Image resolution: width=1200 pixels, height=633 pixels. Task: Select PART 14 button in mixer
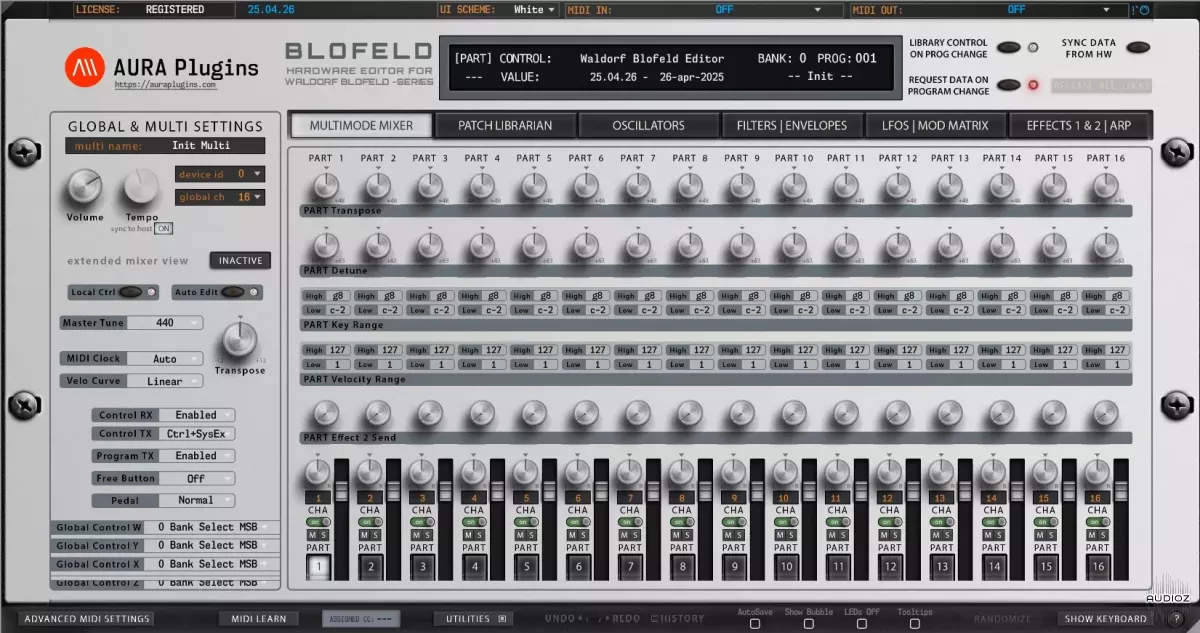click(994, 567)
